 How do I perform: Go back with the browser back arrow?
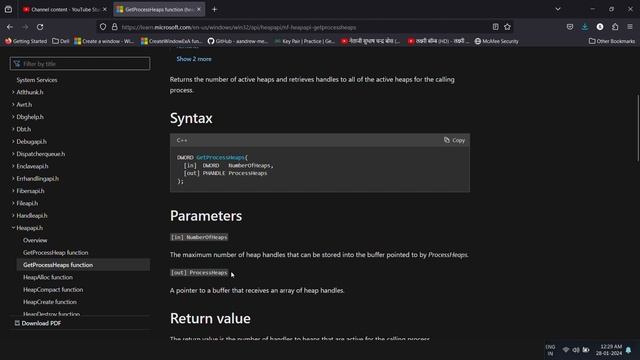click(10, 27)
